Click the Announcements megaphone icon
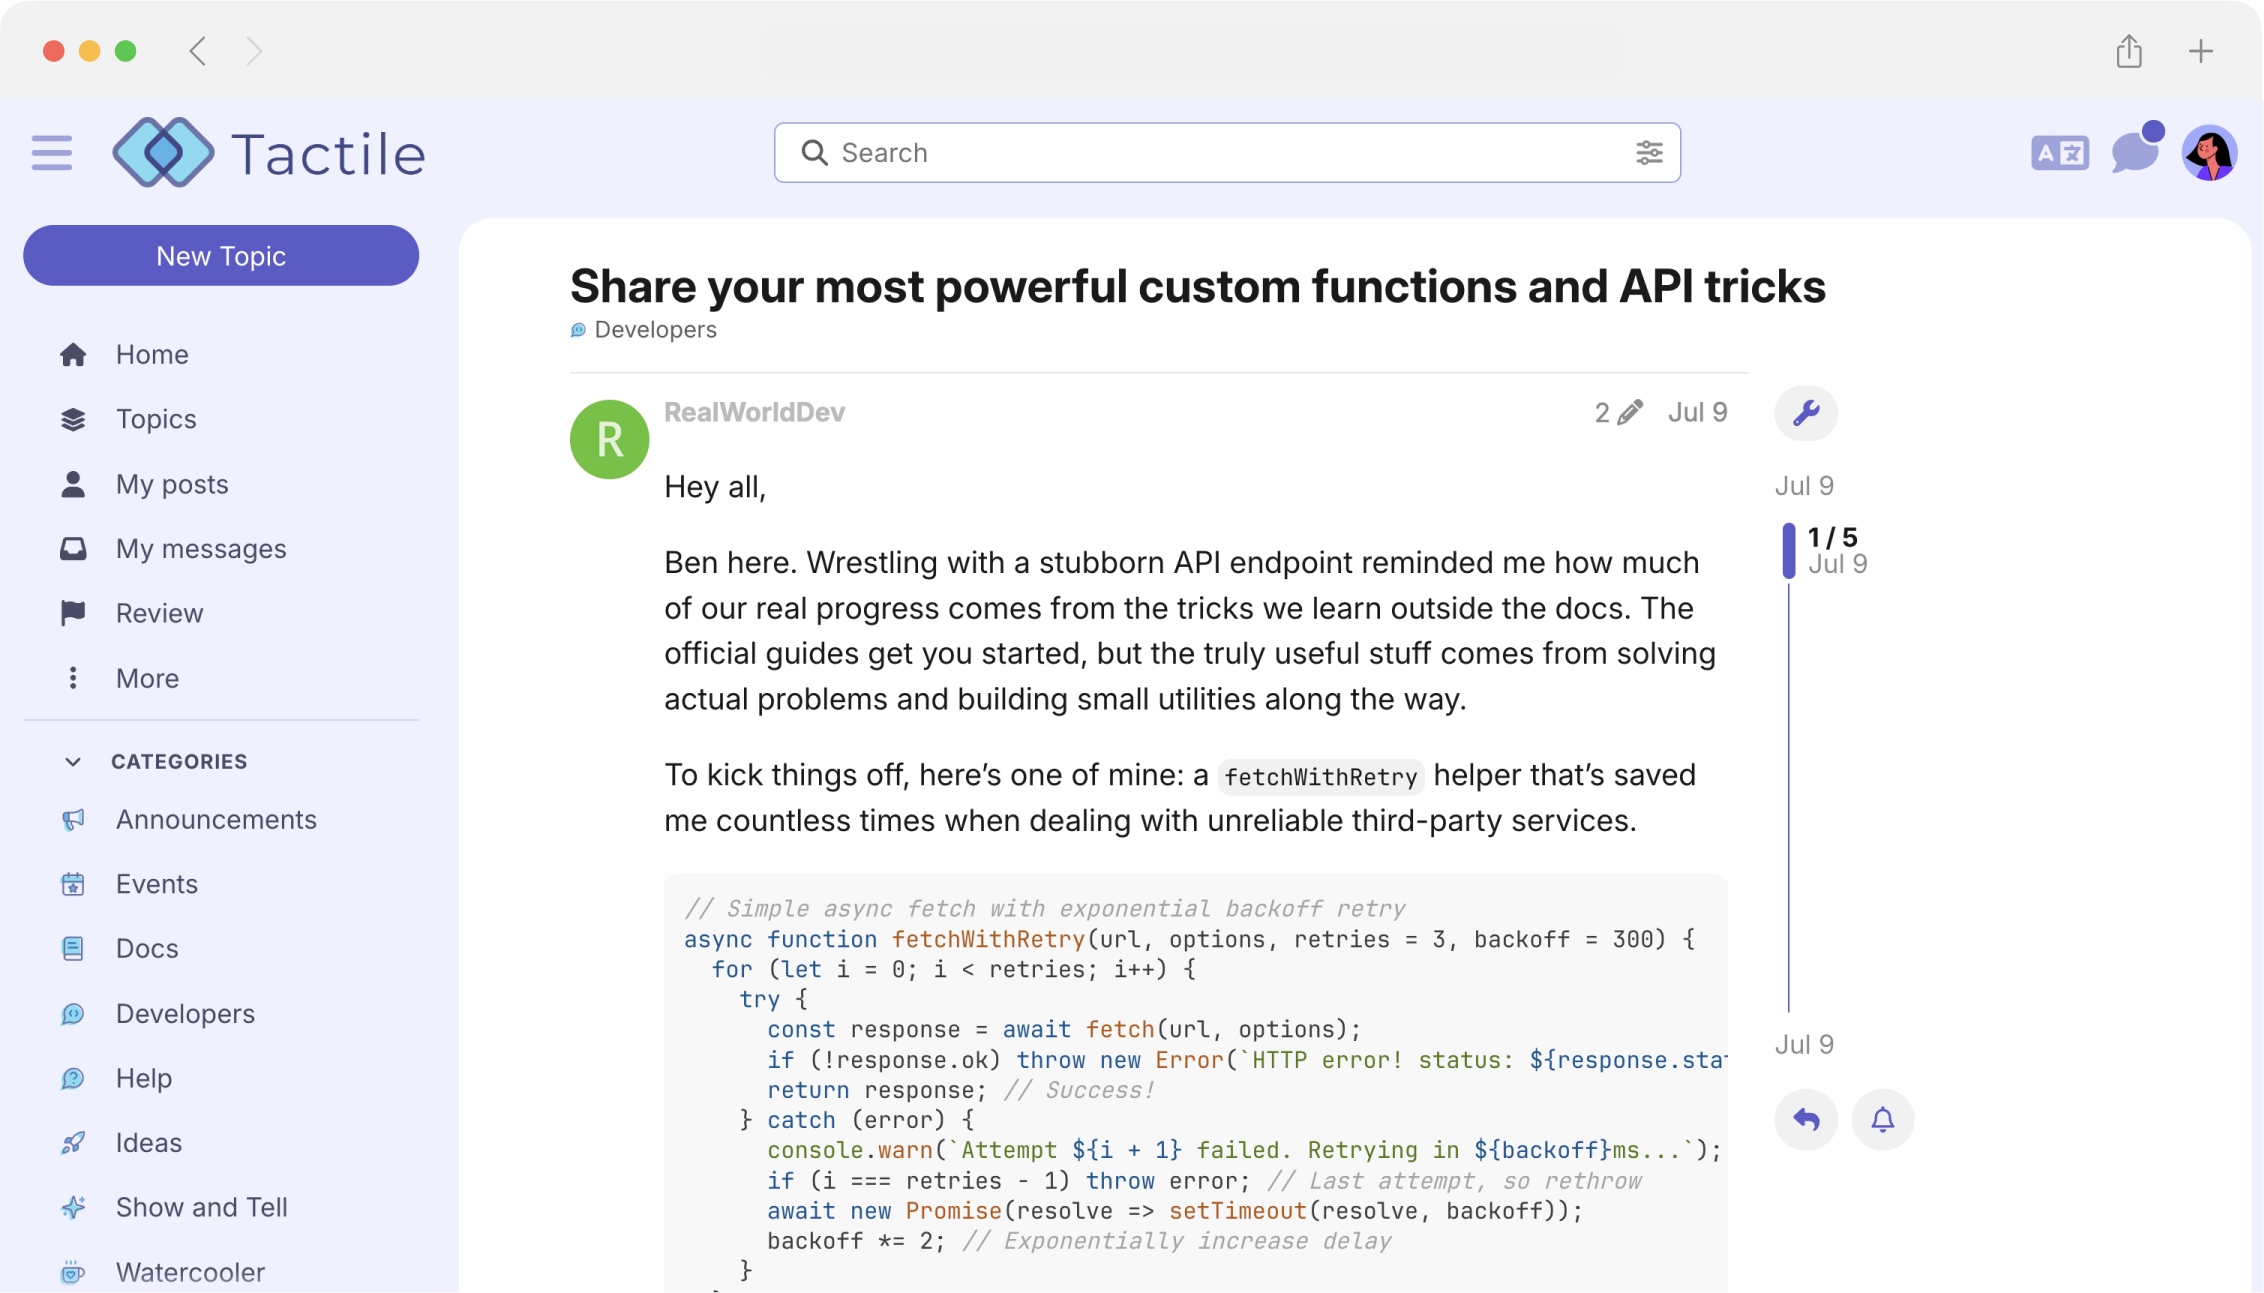 (x=73, y=819)
